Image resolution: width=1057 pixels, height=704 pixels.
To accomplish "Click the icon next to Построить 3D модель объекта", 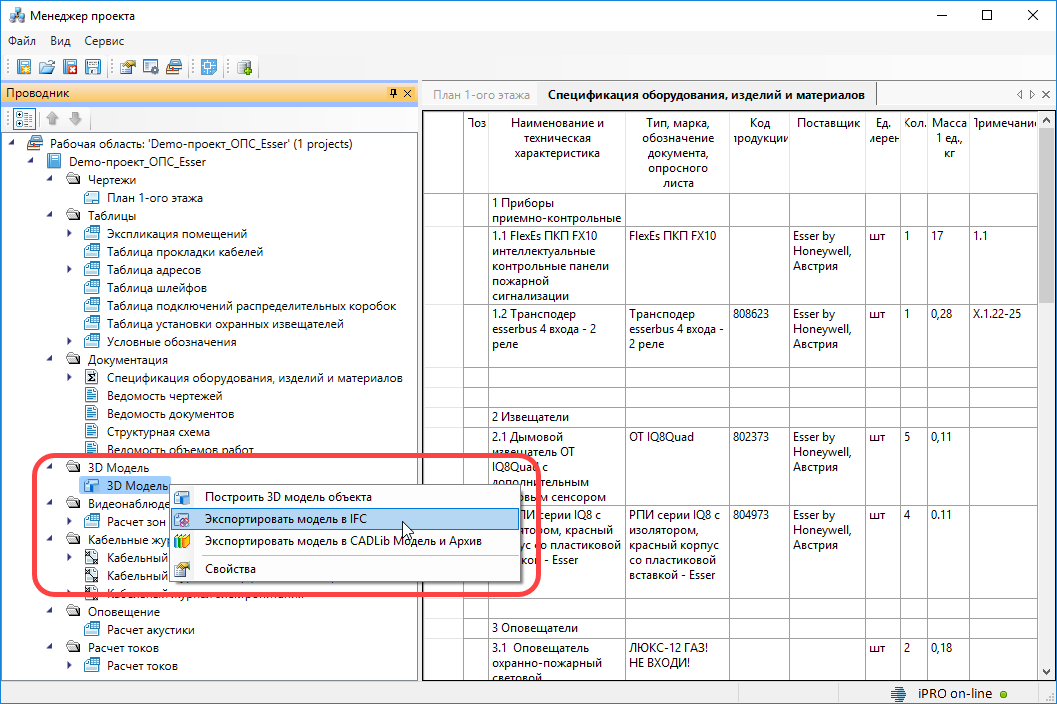I will [183, 498].
